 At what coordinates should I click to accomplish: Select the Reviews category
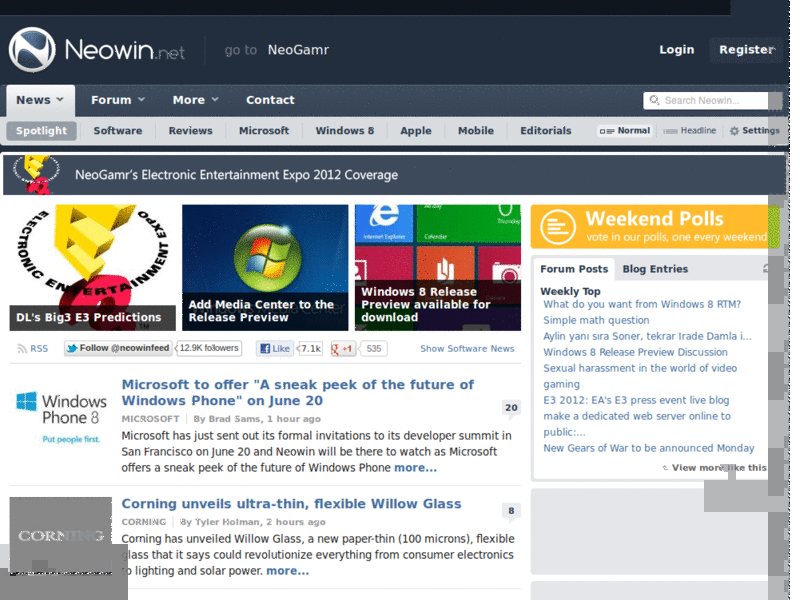(x=190, y=131)
